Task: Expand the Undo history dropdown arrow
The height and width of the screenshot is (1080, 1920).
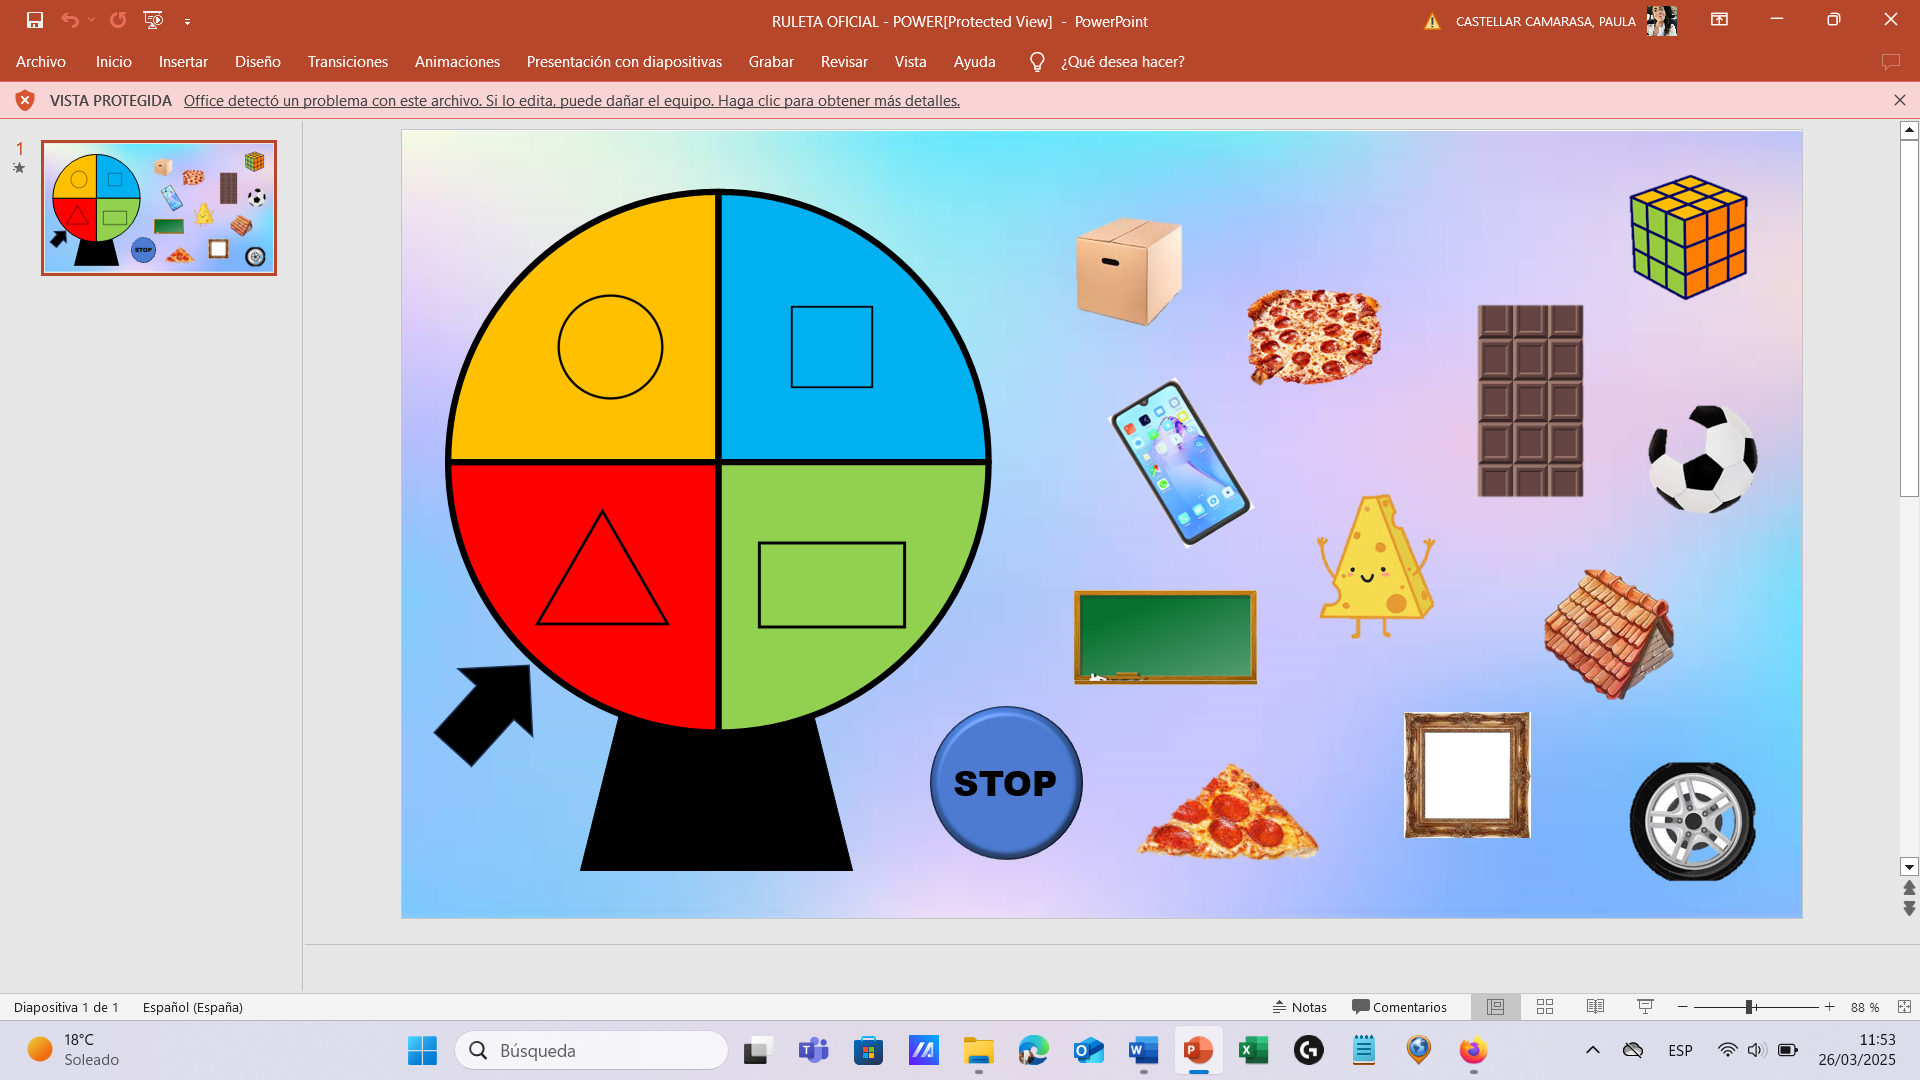Action: pyautogui.click(x=91, y=20)
